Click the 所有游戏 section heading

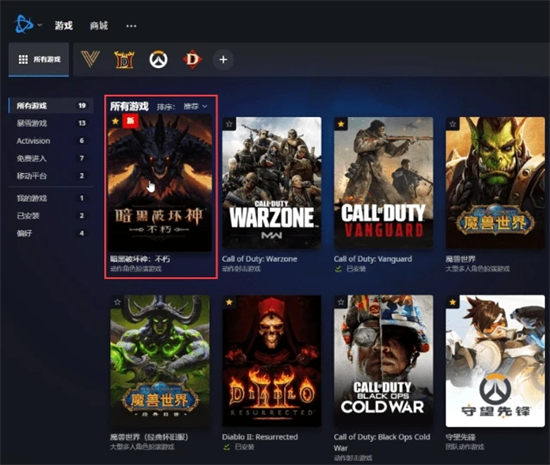click(x=129, y=106)
